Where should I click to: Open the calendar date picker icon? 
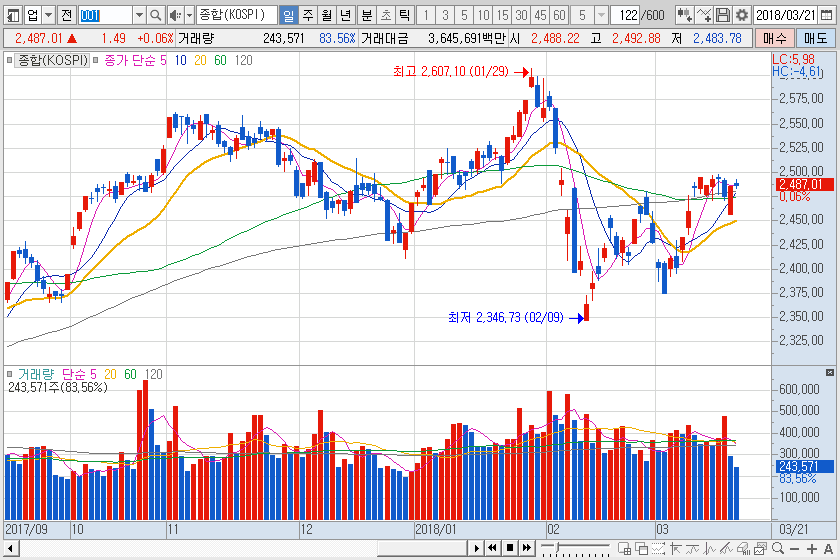point(828,15)
